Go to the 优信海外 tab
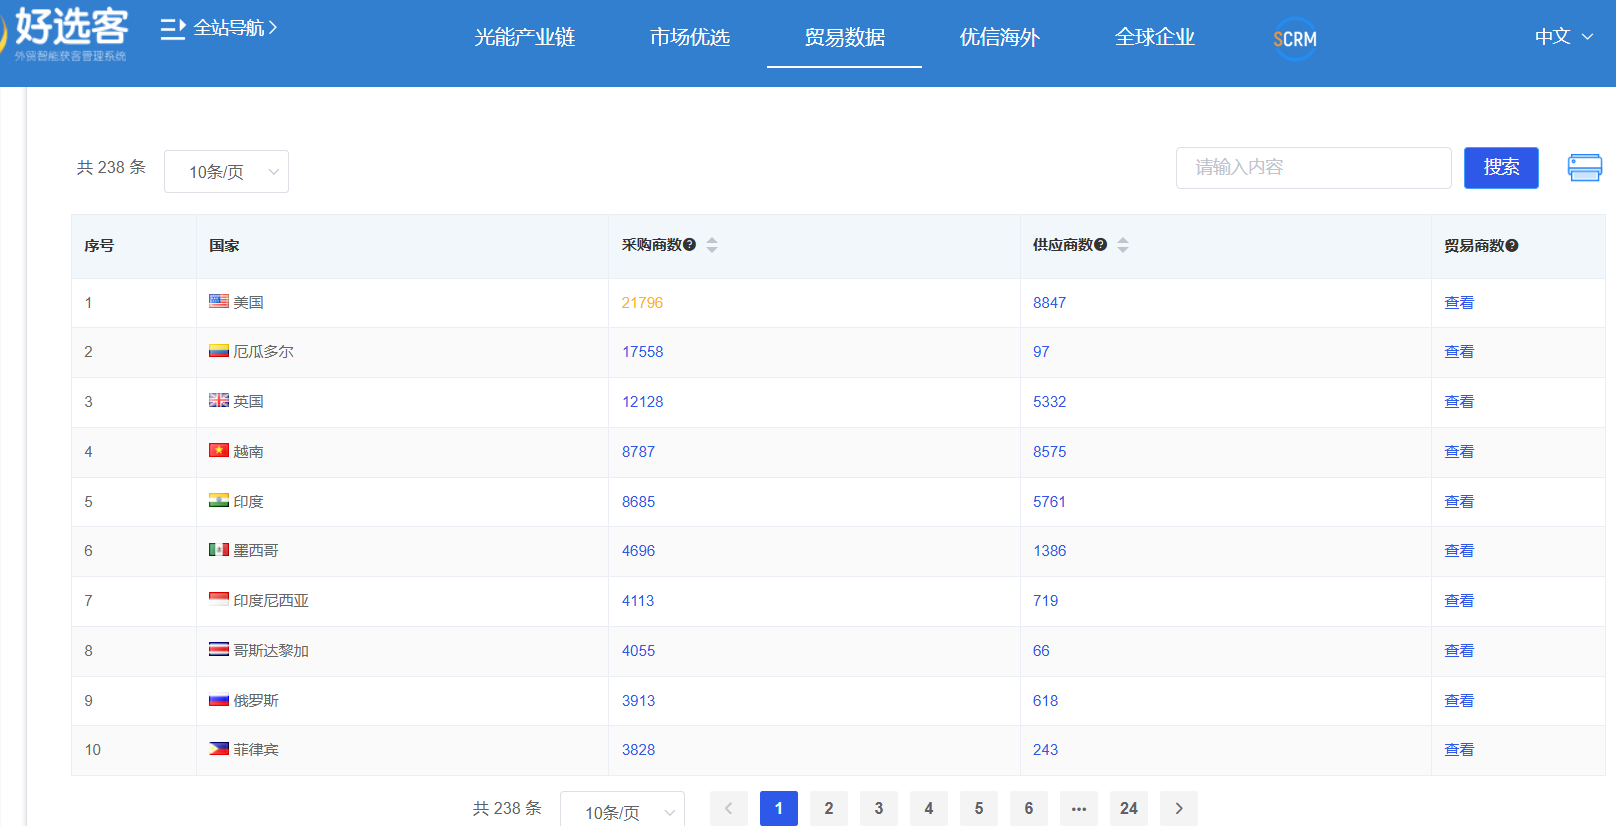 (x=1000, y=37)
